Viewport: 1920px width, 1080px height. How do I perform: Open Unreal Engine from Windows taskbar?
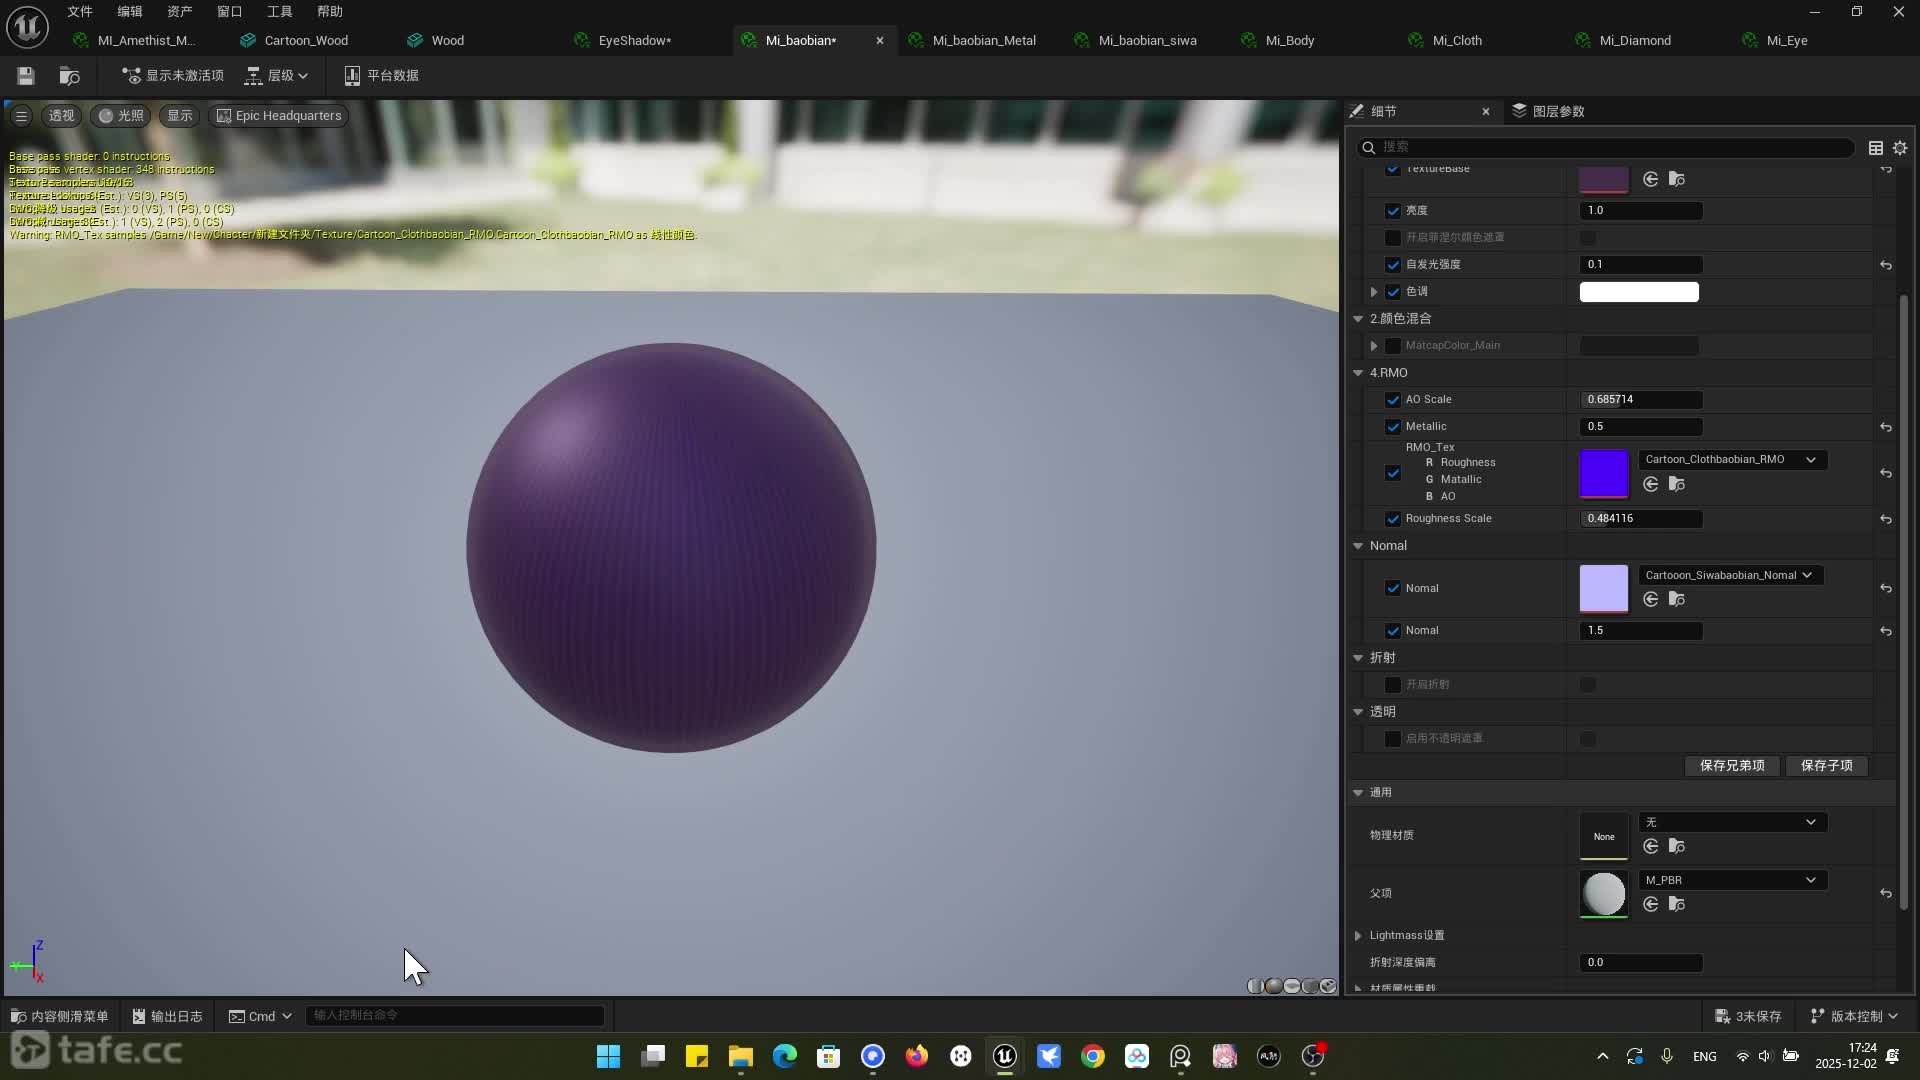(x=1004, y=1056)
